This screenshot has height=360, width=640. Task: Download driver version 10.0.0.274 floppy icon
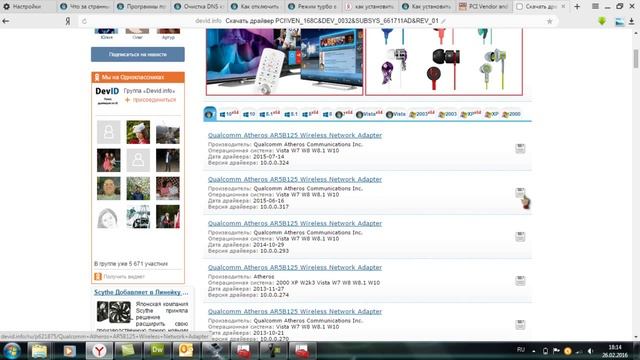point(520,280)
